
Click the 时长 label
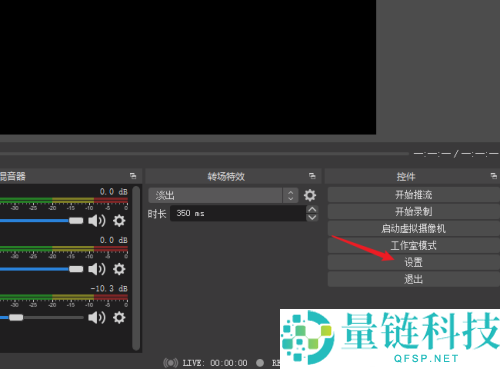click(157, 214)
